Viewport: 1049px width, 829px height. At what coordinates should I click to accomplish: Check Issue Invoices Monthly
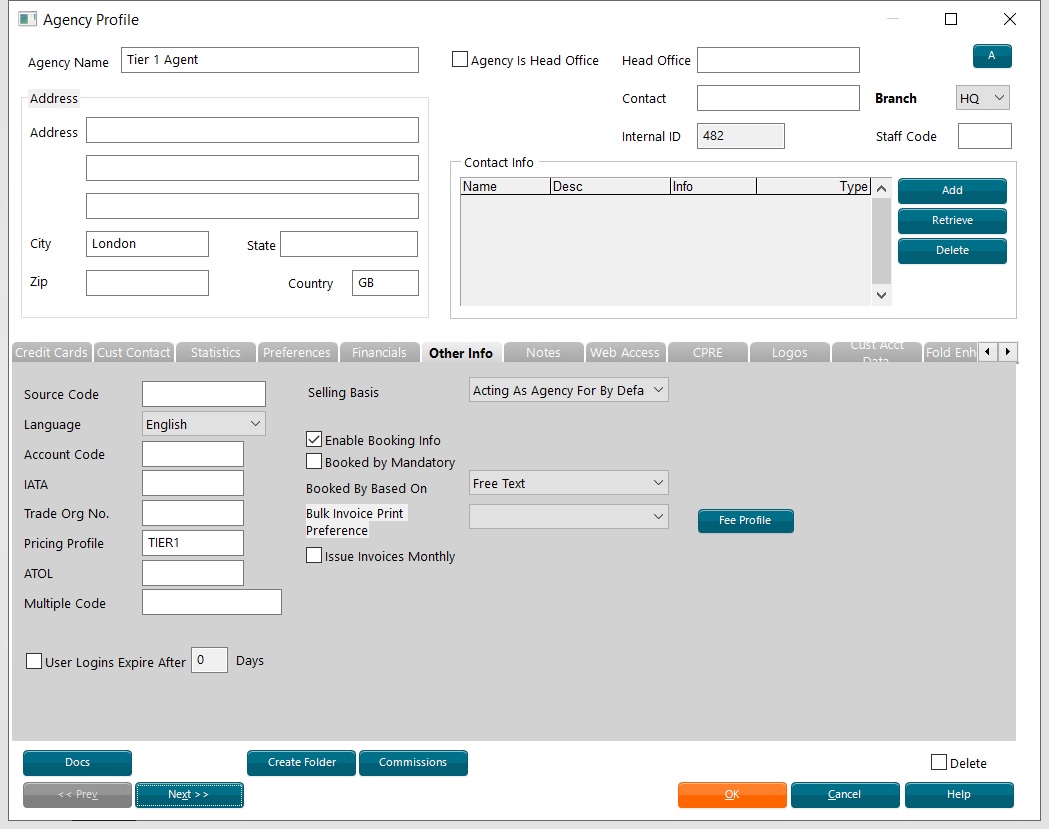coord(314,555)
